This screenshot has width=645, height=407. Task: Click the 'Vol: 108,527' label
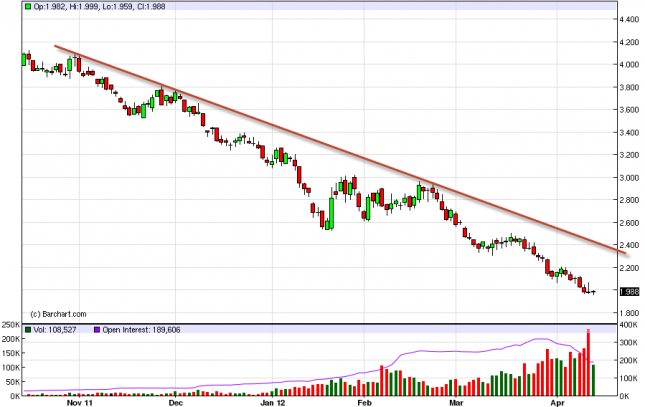pyautogui.click(x=55, y=330)
